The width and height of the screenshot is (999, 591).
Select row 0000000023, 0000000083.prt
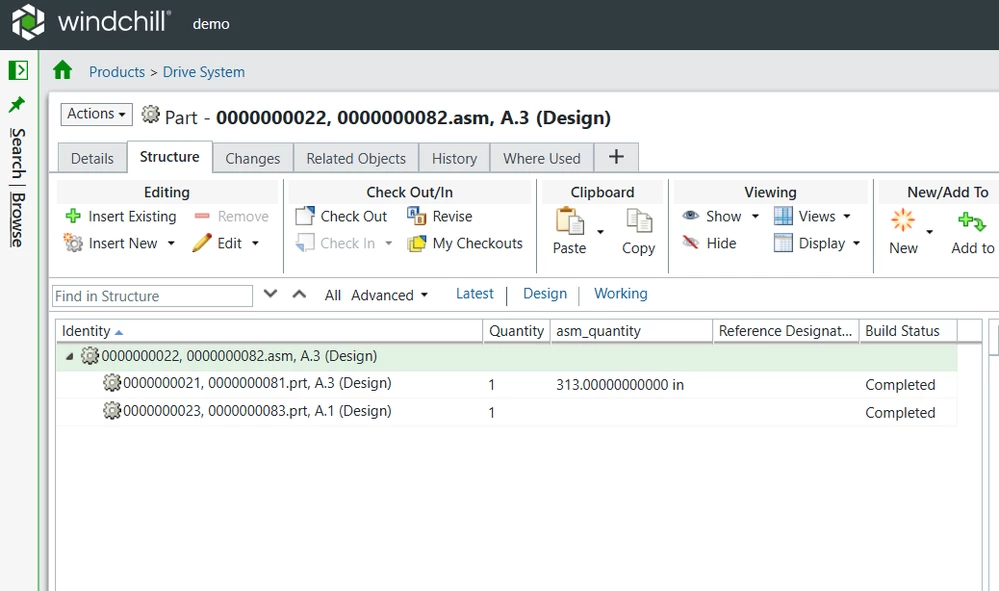click(x=507, y=412)
